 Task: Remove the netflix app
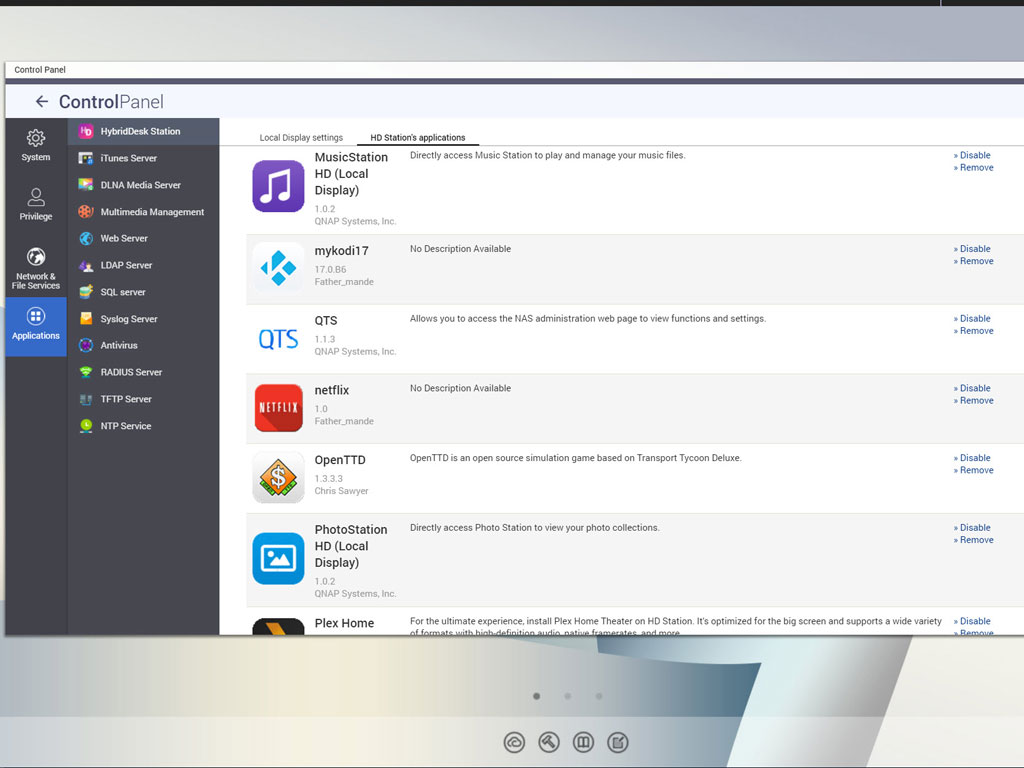973,401
